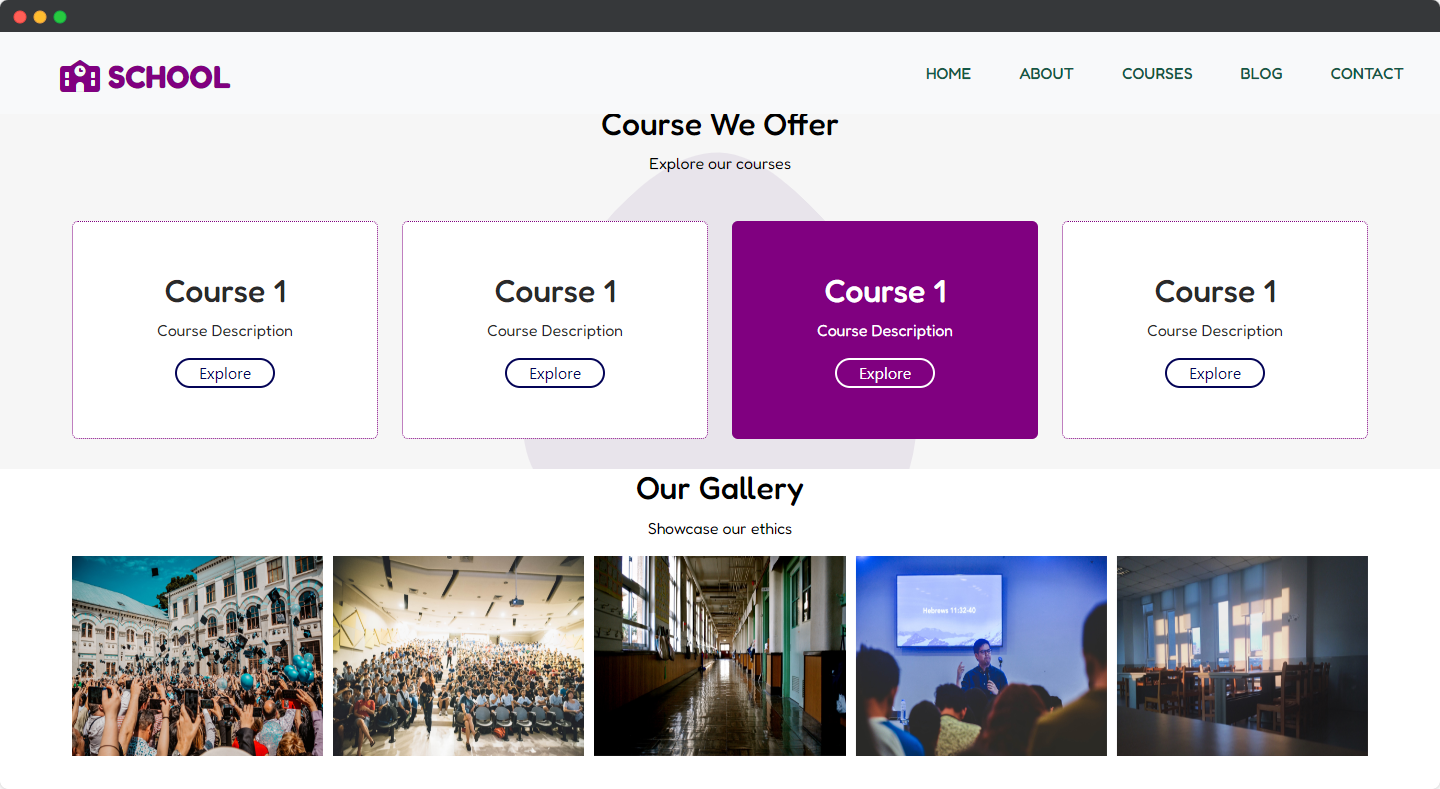Go to the ABOUT page
1440x789 pixels.
pos(1046,74)
